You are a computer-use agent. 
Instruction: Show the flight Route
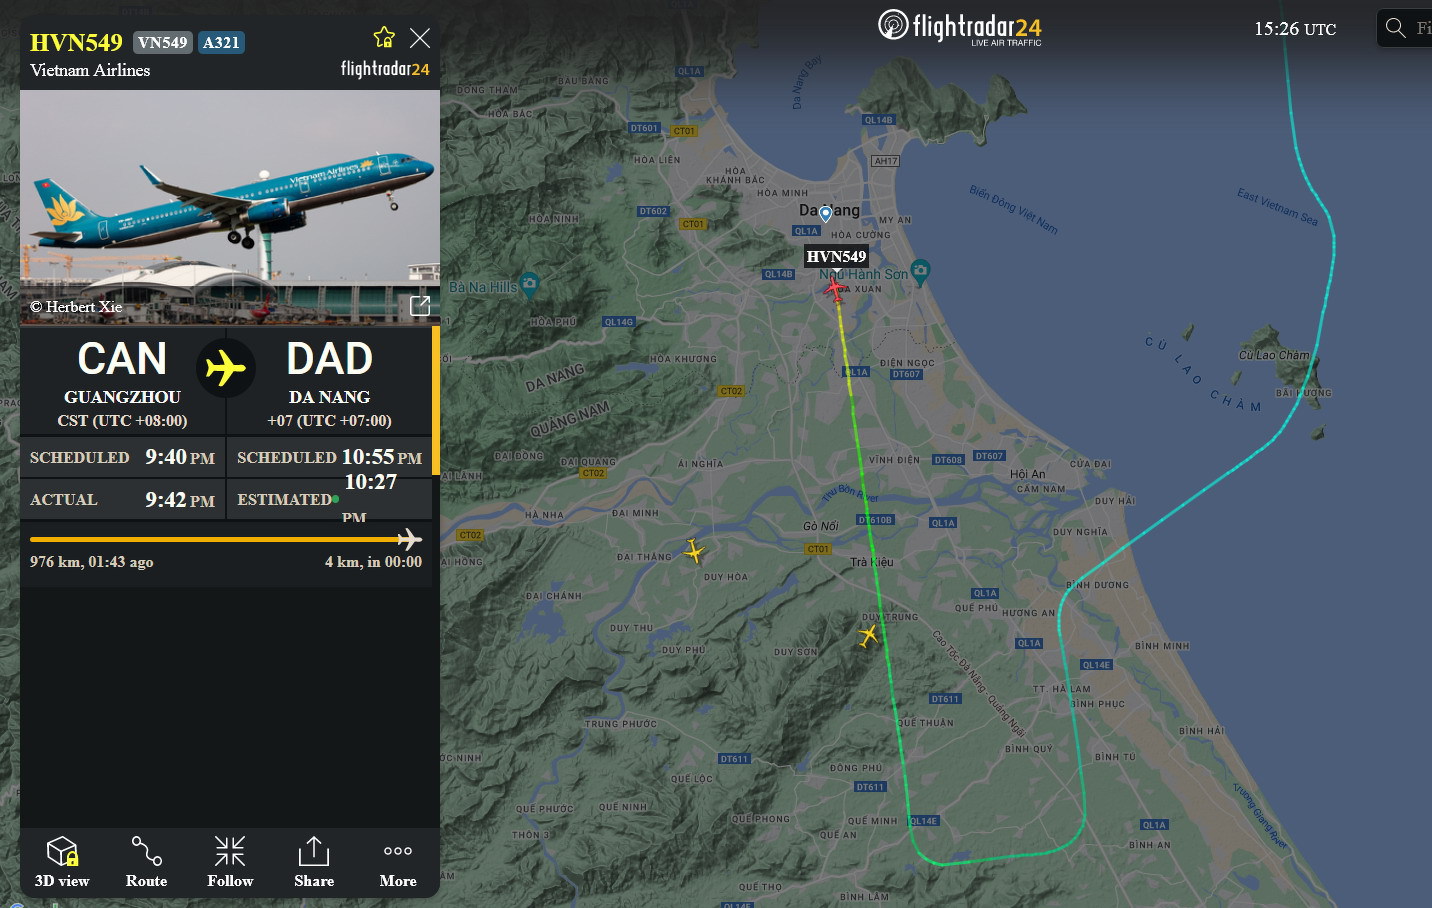point(146,861)
